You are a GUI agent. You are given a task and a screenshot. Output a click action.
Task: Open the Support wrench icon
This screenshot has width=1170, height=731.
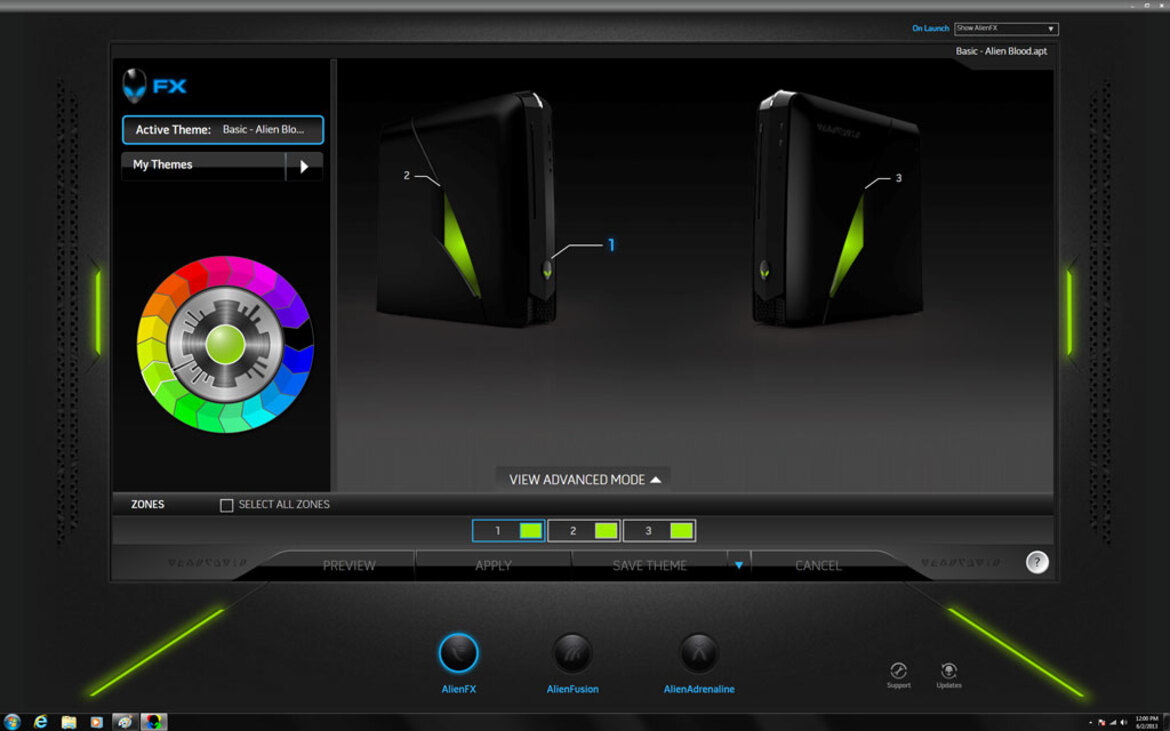pyautogui.click(x=898, y=671)
